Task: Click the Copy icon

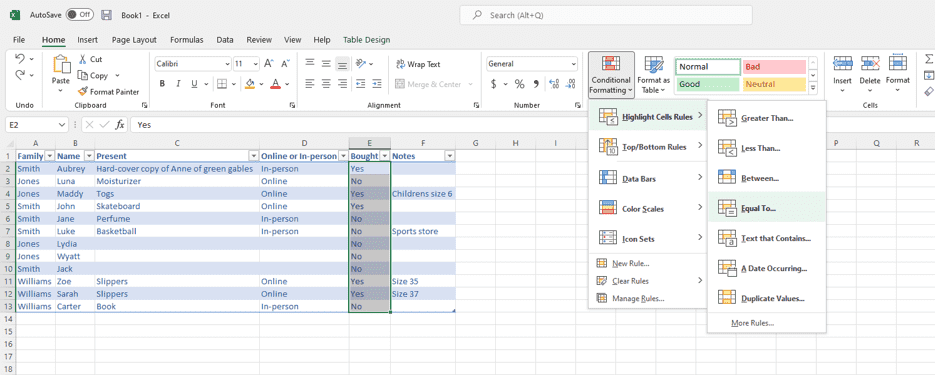Action: [x=83, y=76]
